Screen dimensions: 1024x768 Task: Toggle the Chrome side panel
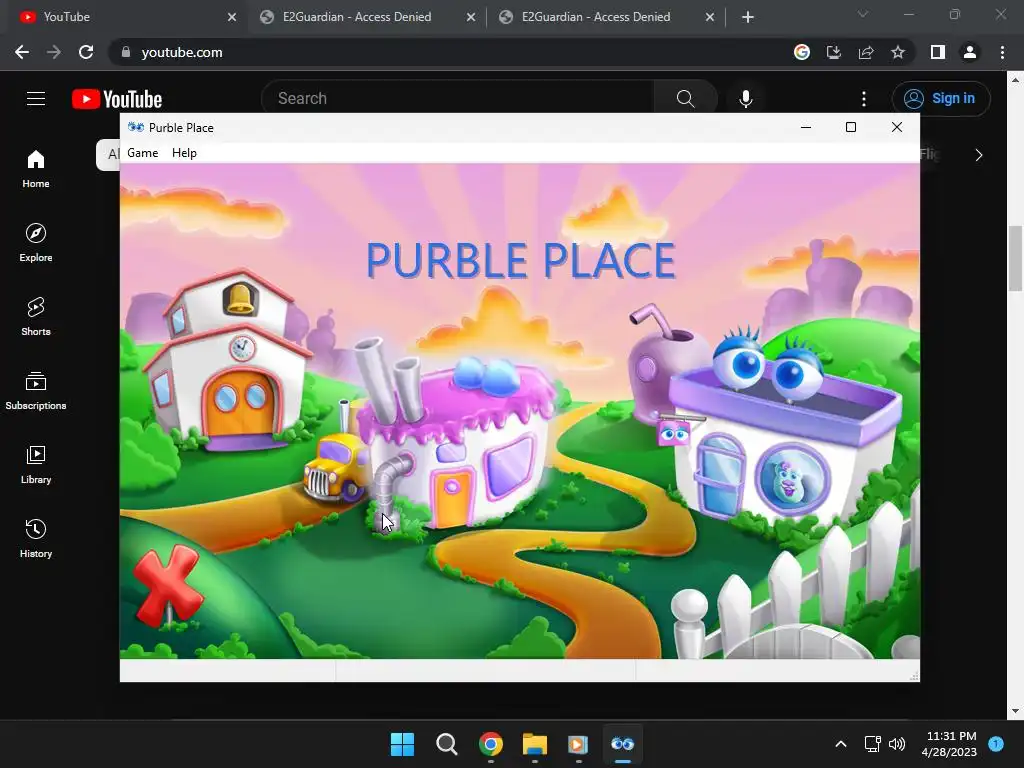(x=938, y=52)
